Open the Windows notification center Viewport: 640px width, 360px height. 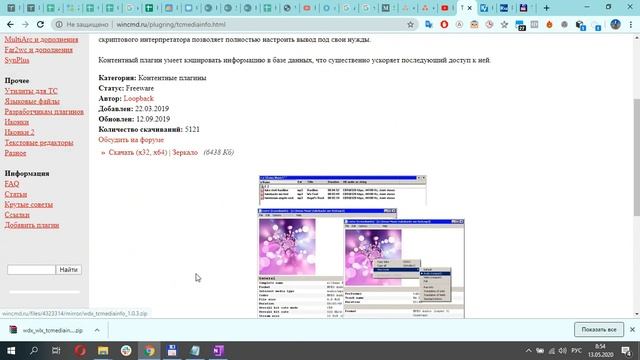click(626, 351)
